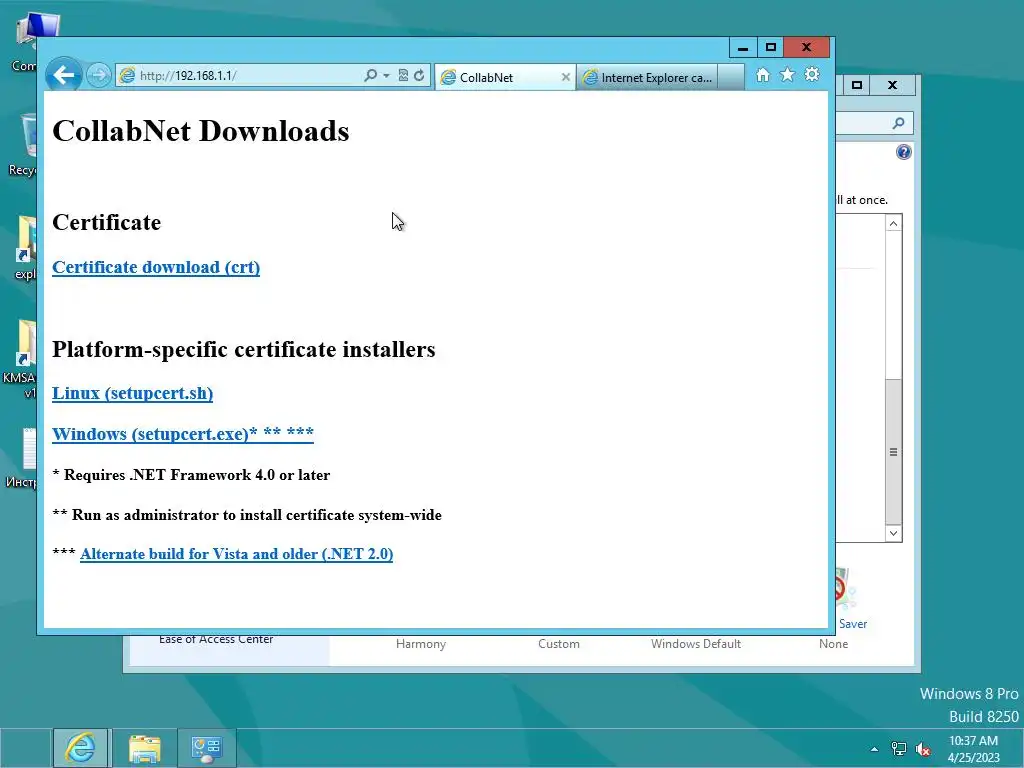The width and height of the screenshot is (1024, 768).
Task: Refresh the page with the reload icon
Action: point(419,75)
